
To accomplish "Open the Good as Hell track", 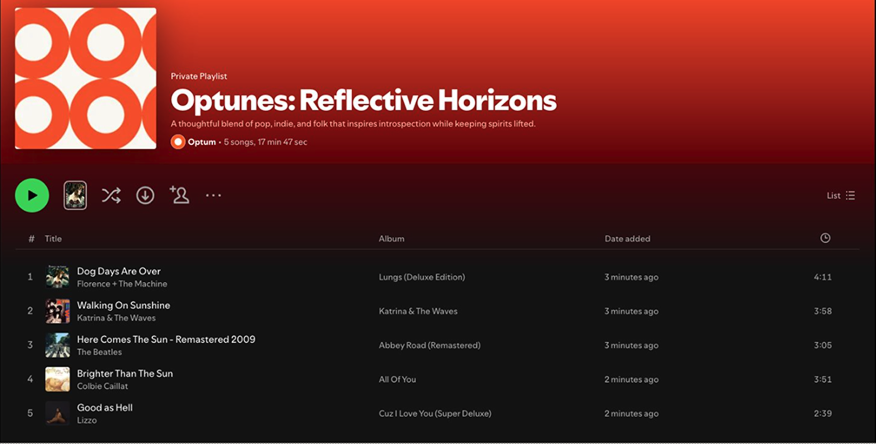I will 105,407.
